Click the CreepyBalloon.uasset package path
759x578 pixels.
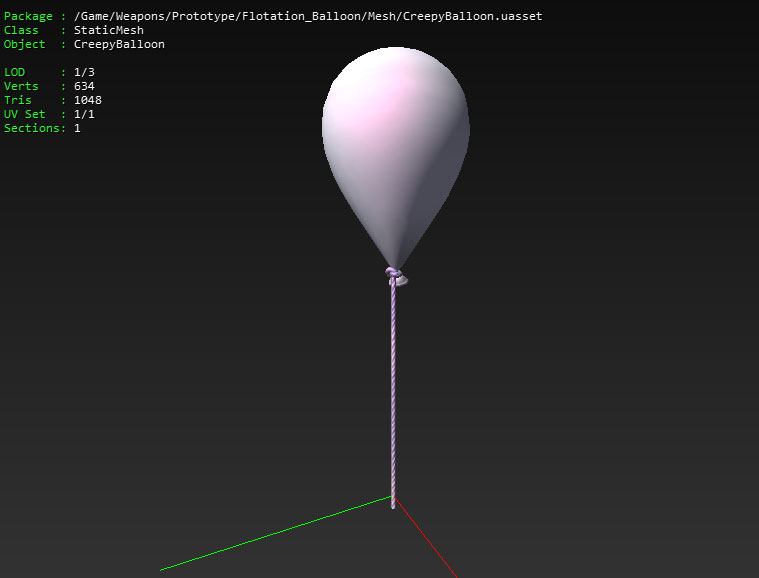pos(308,17)
